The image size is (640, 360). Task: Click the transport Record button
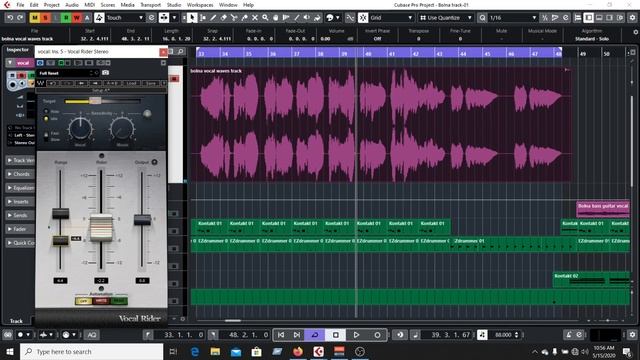pyautogui.click(x=378, y=335)
